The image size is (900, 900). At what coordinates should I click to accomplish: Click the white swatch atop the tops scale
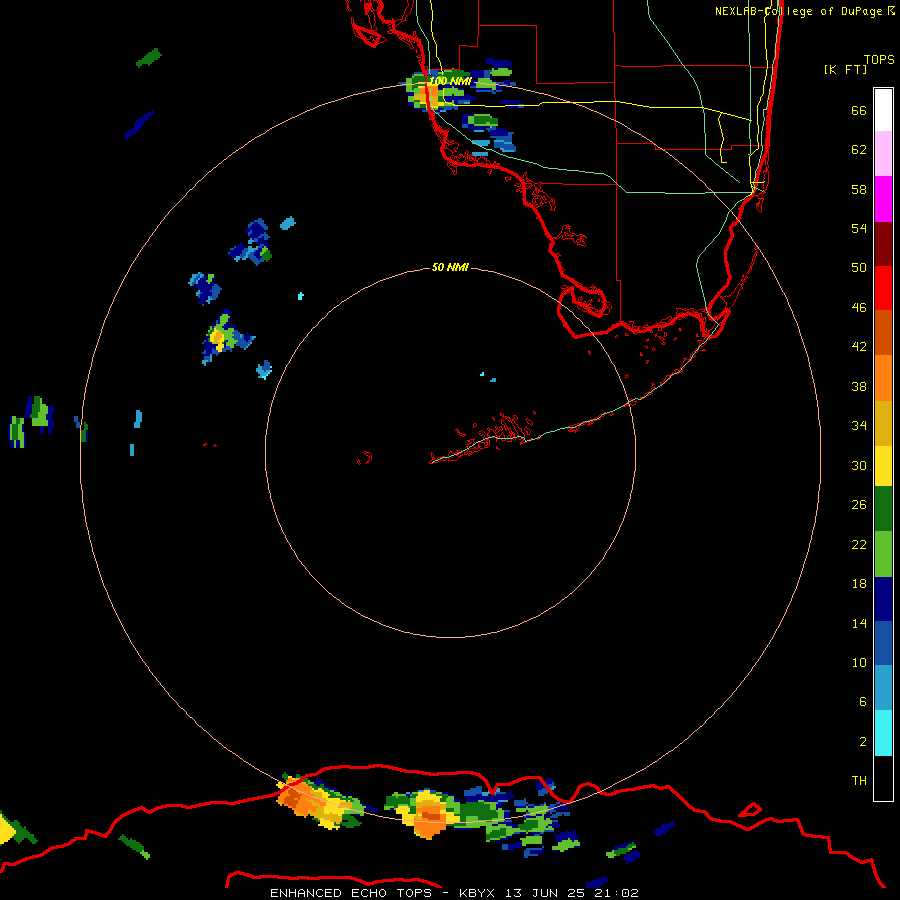click(x=883, y=110)
